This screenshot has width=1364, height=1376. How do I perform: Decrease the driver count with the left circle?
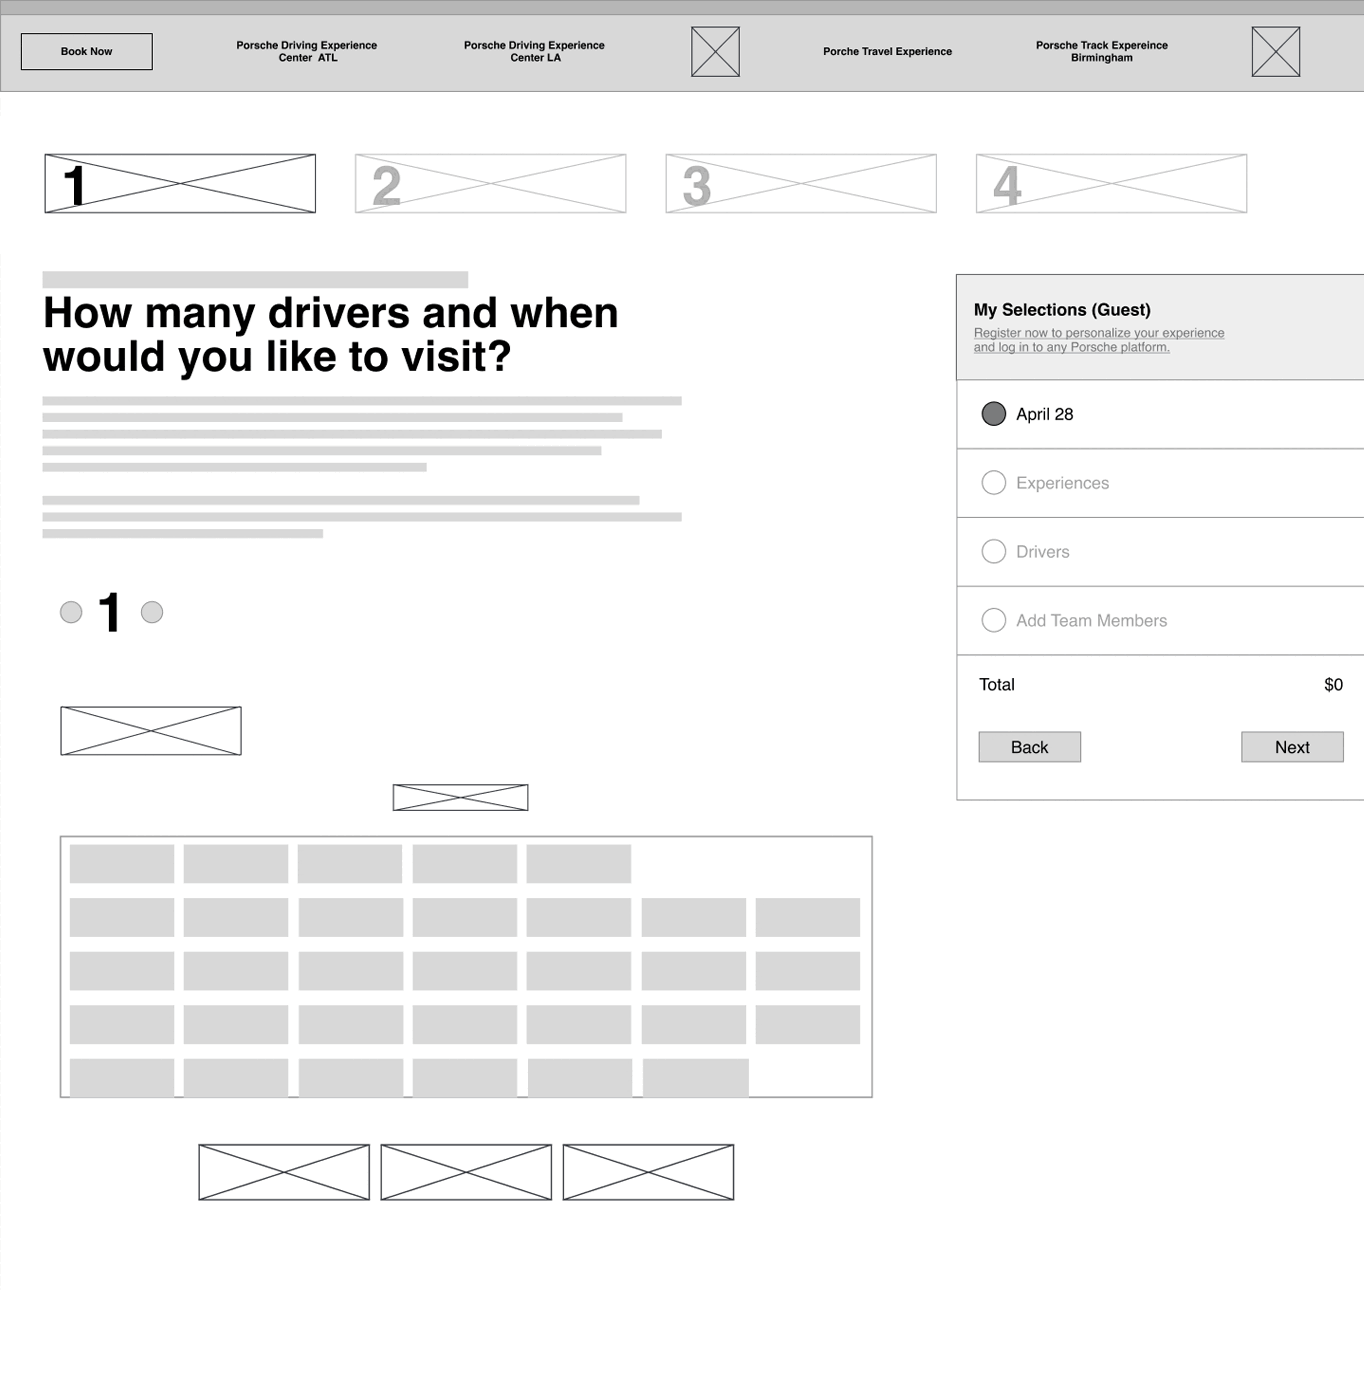click(71, 612)
